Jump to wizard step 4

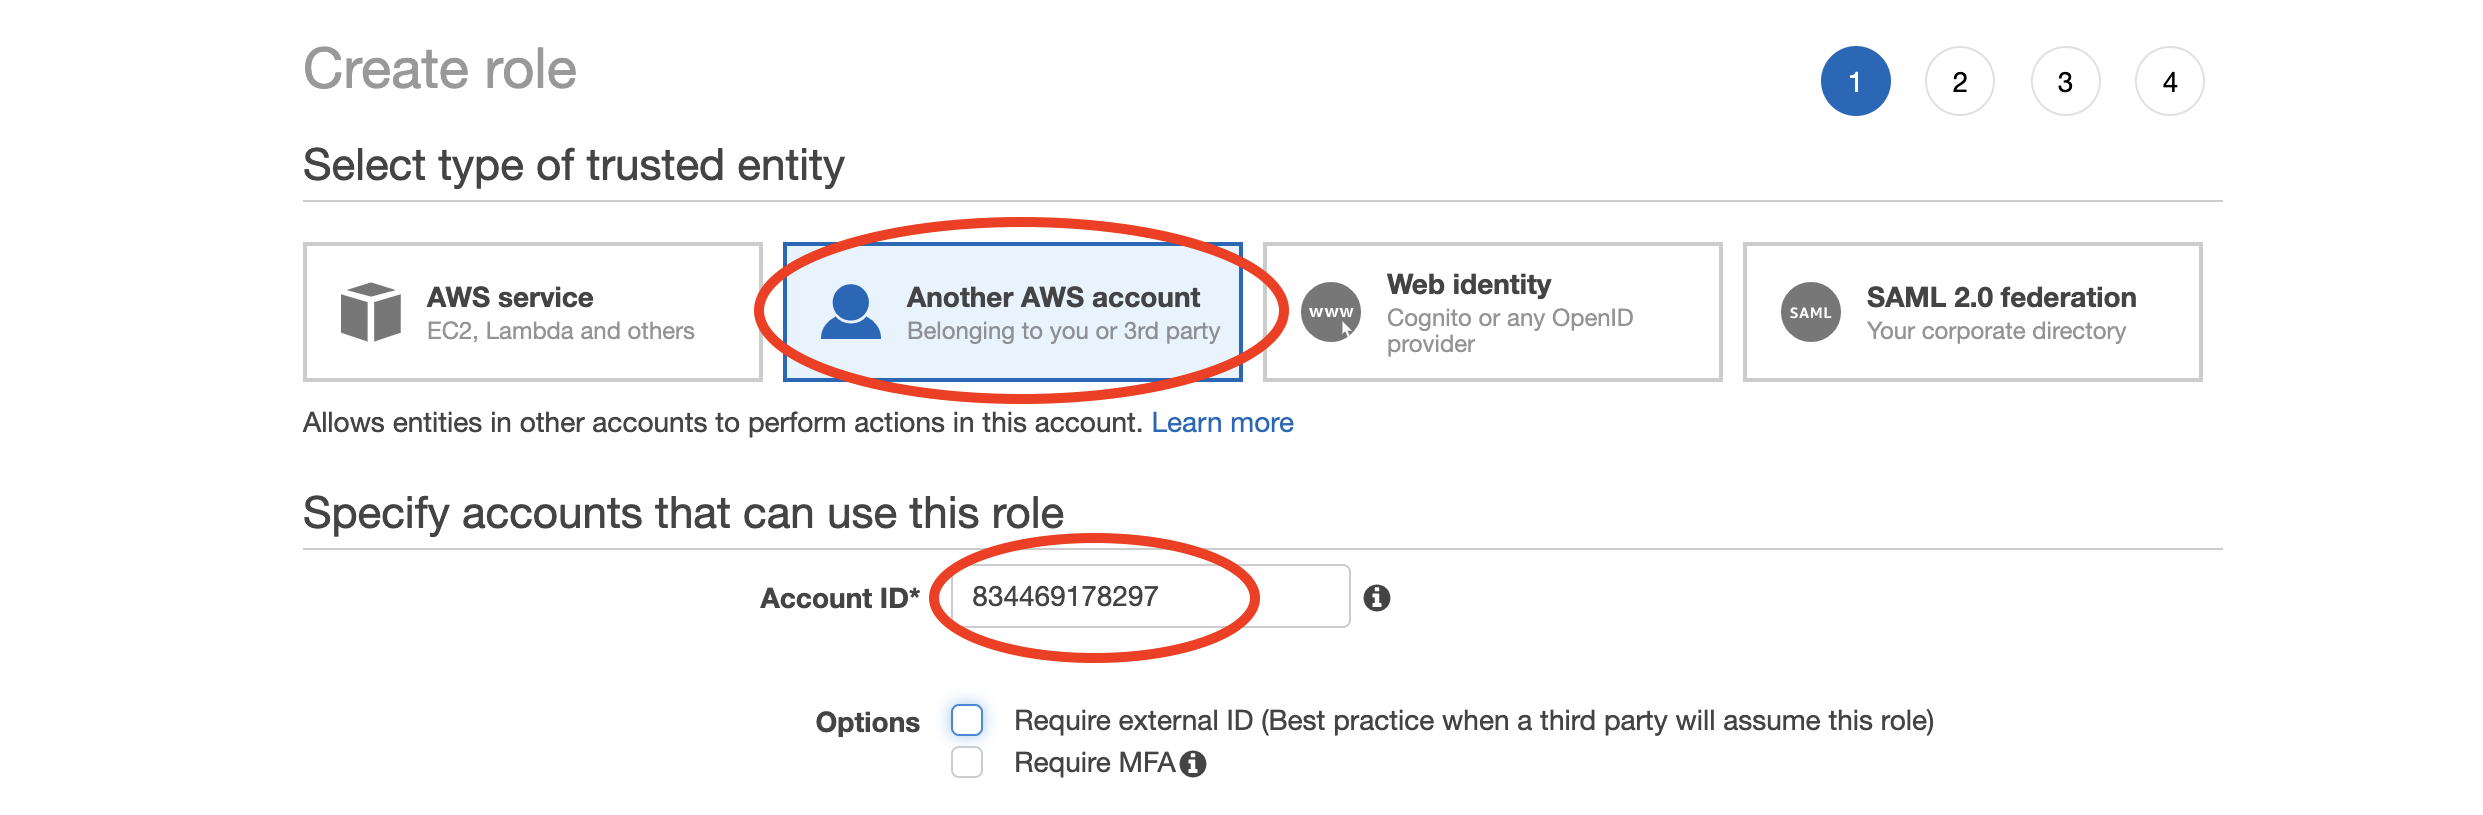(x=2170, y=81)
